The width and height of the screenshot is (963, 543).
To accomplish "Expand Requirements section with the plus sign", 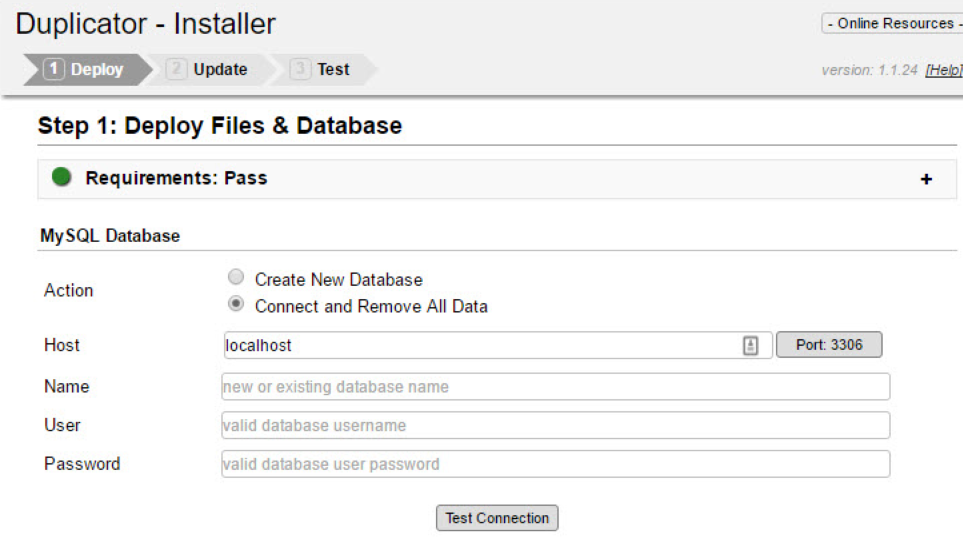I will point(926,180).
